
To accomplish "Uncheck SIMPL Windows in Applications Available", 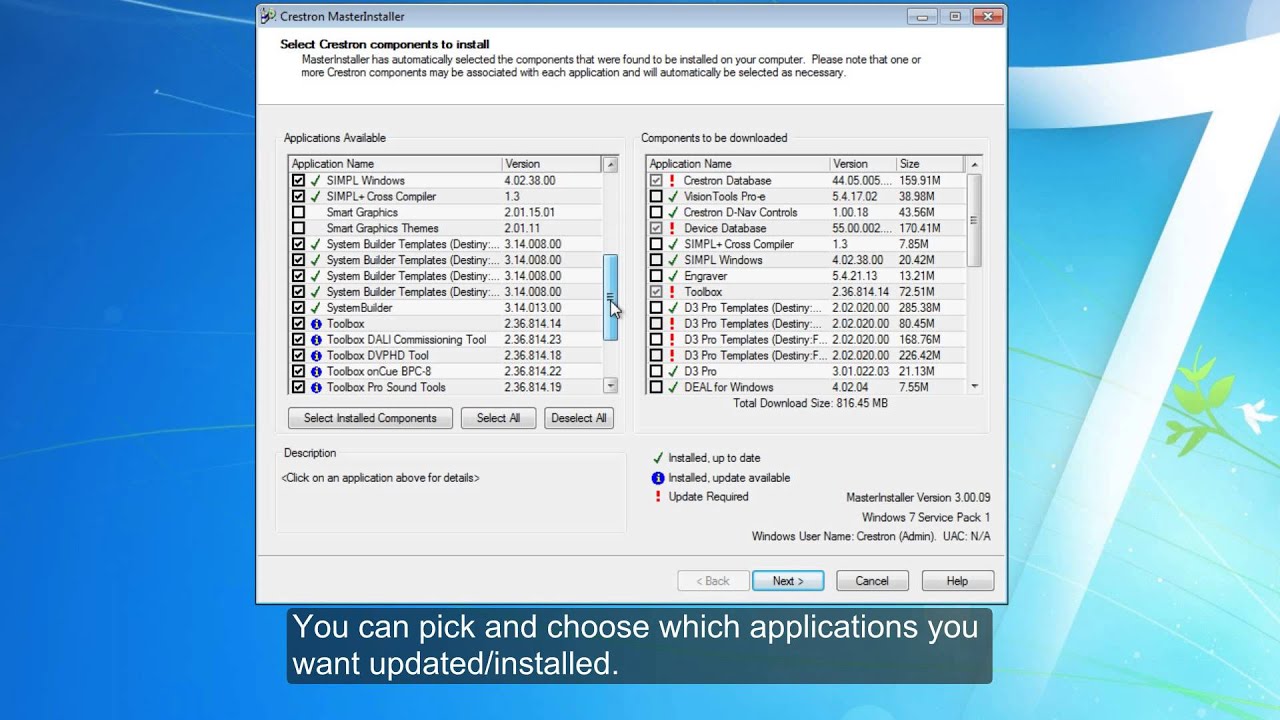I will tap(298, 181).
